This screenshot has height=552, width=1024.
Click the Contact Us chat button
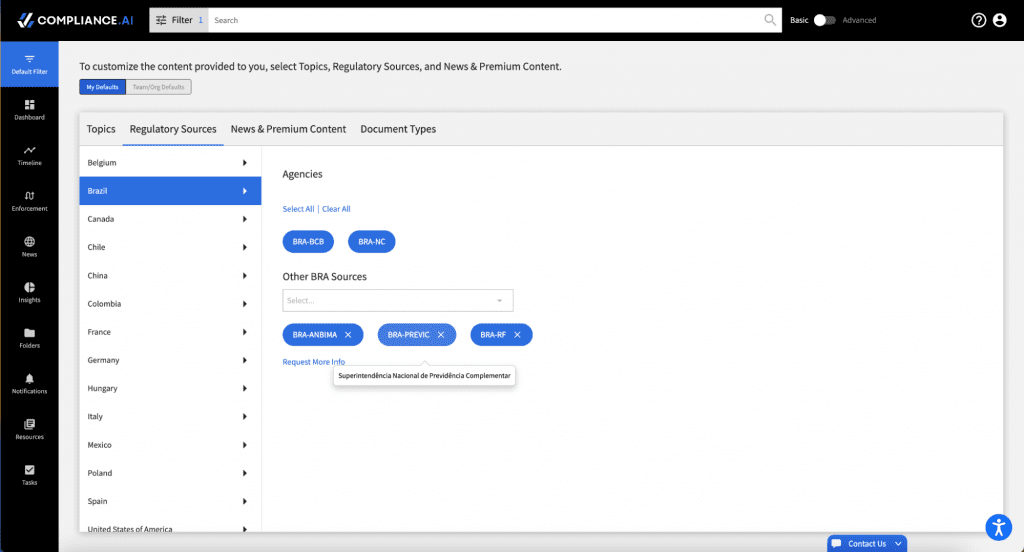point(867,544)
